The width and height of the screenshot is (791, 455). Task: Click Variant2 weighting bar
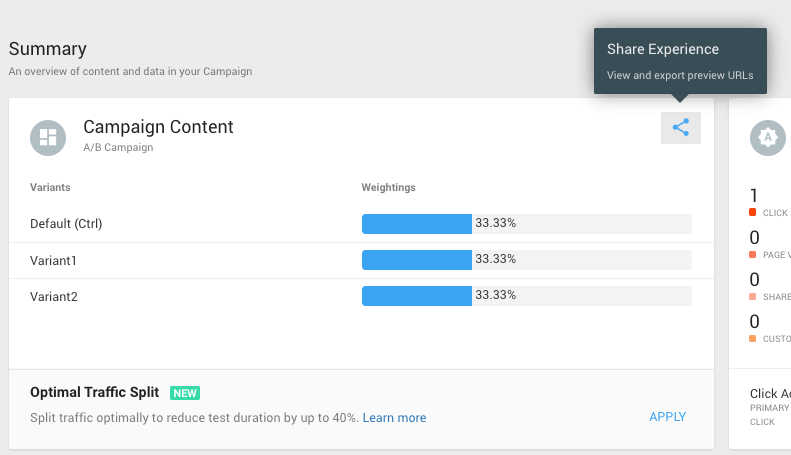[527, 296]
